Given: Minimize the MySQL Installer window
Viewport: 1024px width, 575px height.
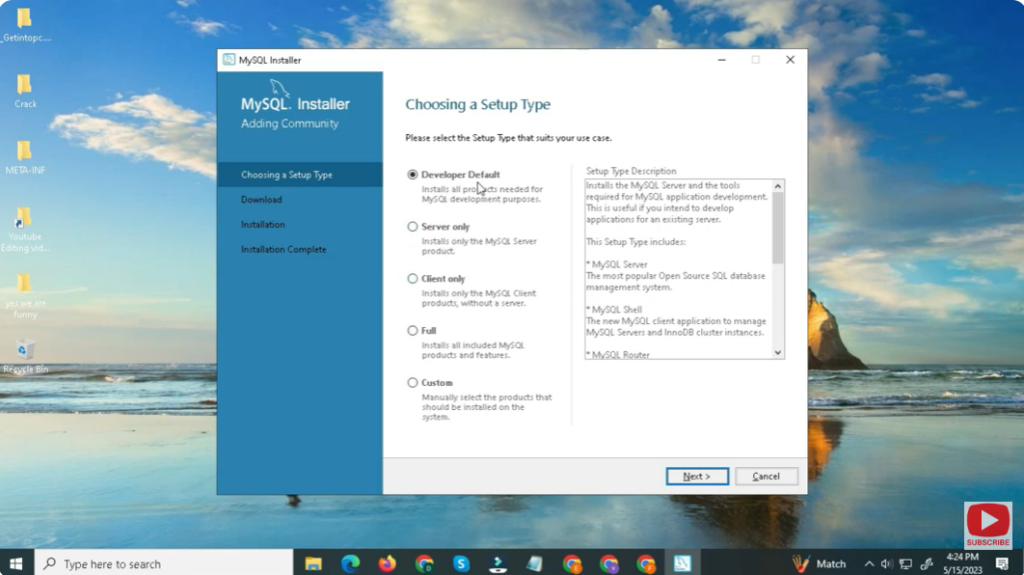Looking at the screenshot, I should [722, 59].
